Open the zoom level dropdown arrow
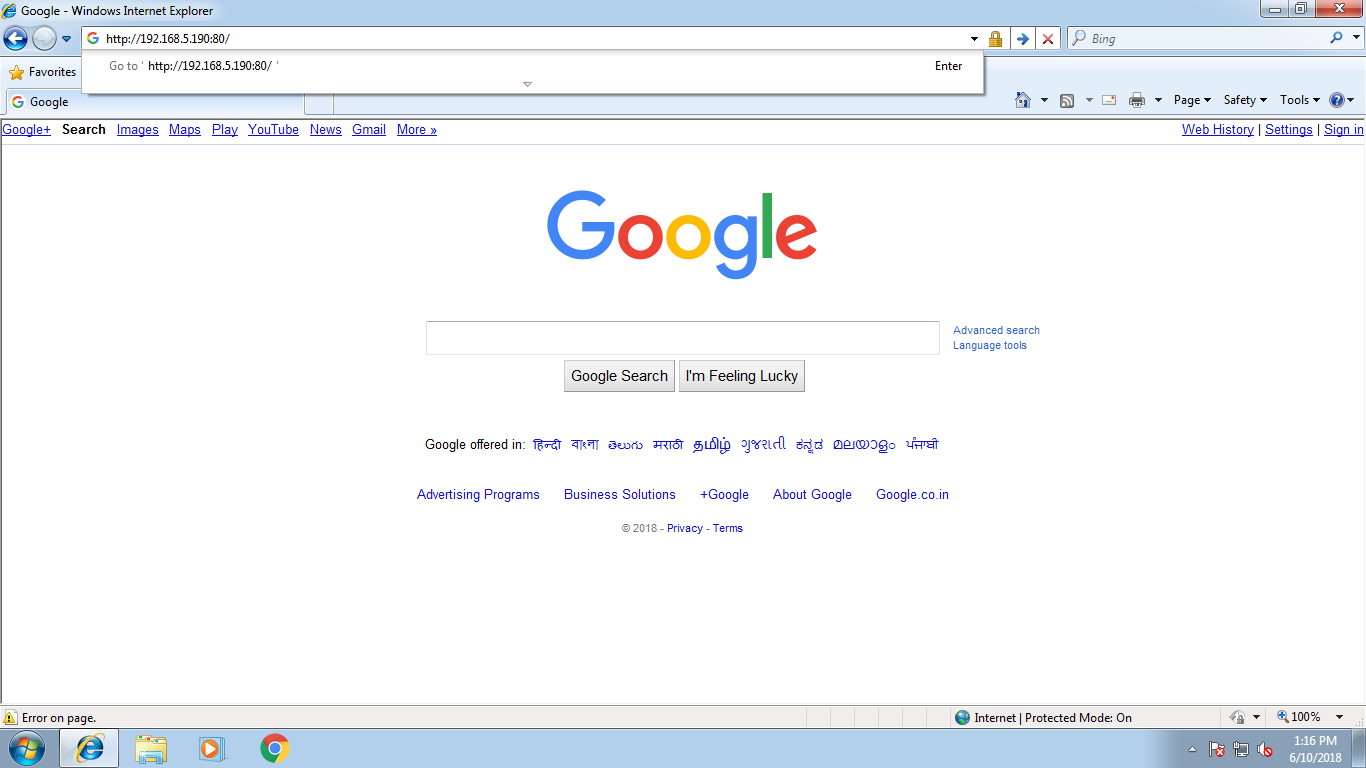 click(x=1341, y=717)
